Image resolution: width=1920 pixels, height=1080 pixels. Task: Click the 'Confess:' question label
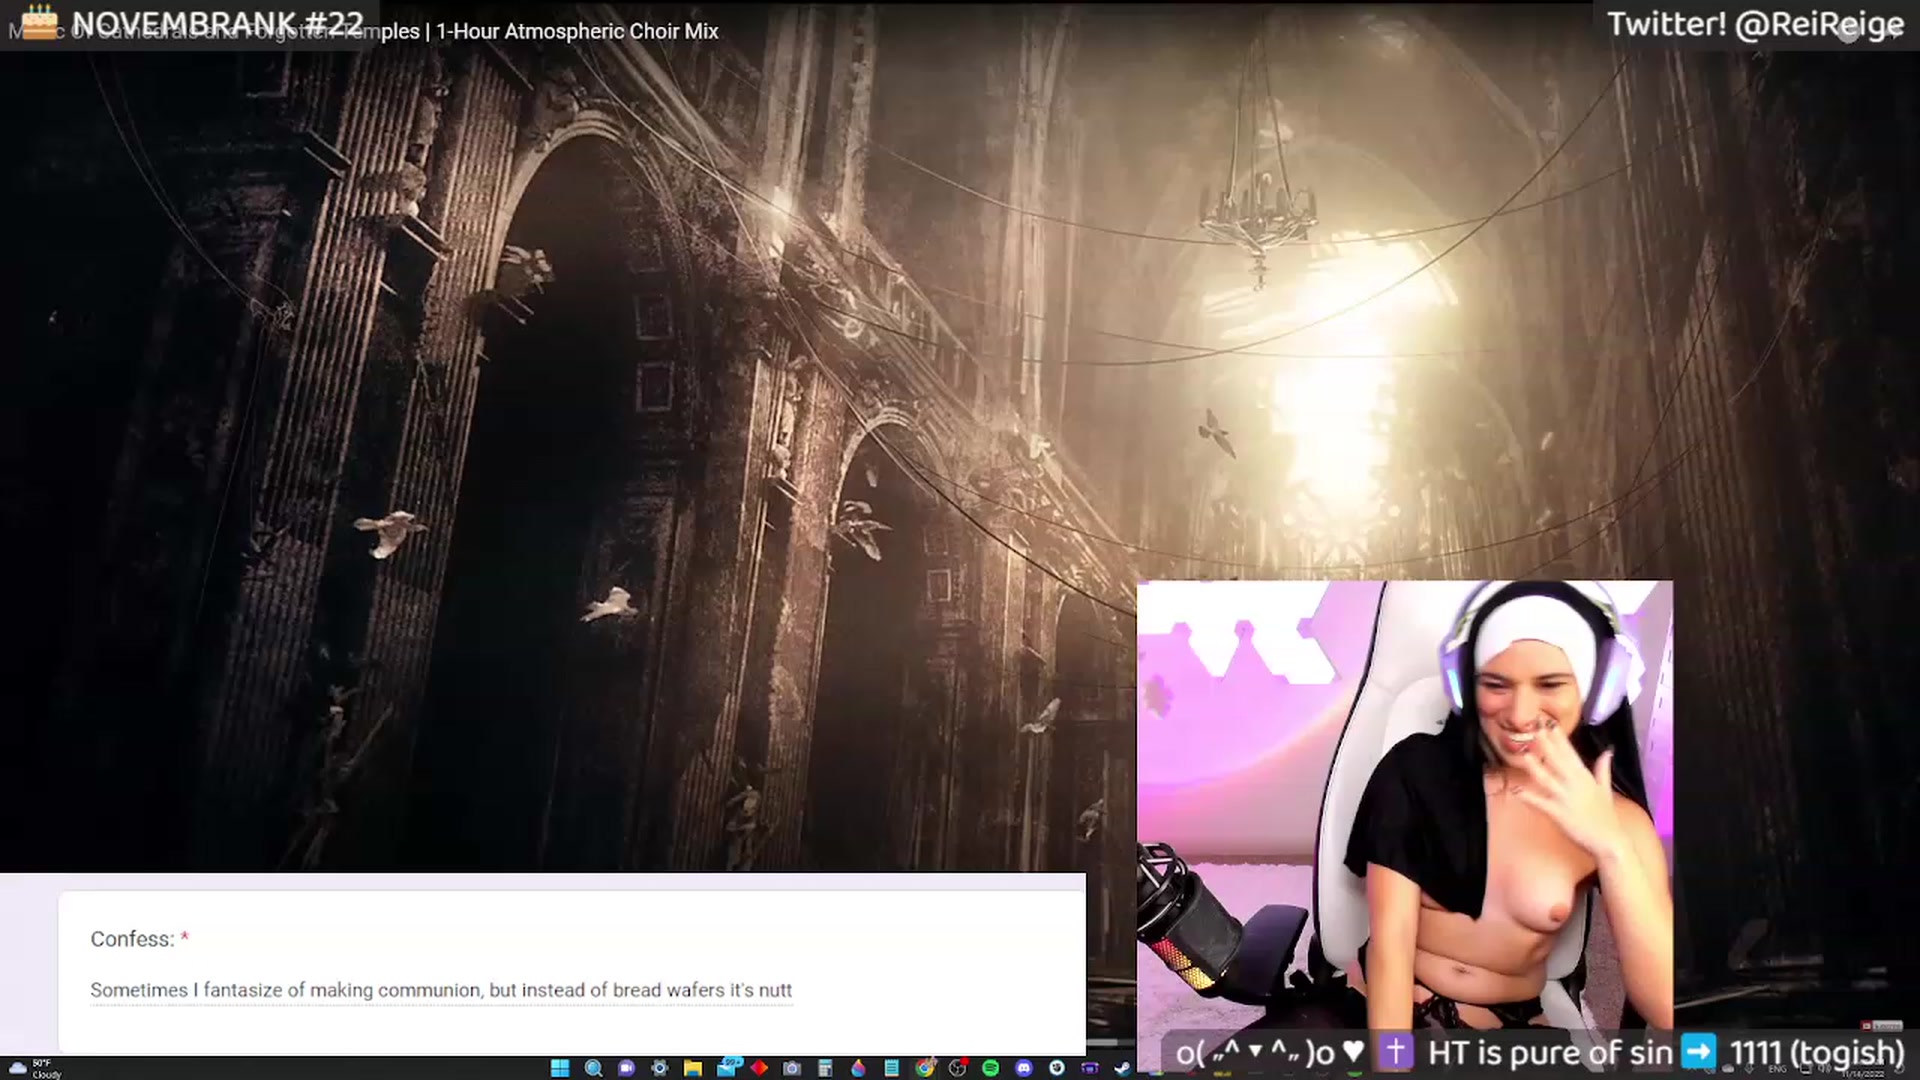tap(132, 939)
